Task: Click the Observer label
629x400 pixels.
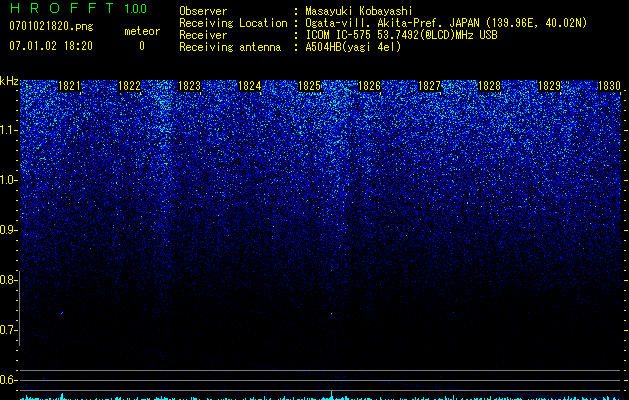Action: 203,11
